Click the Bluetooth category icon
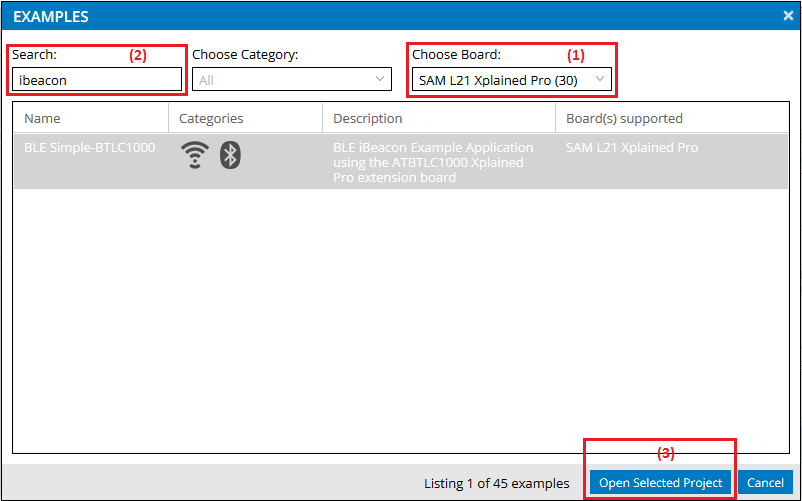The width and height of the screenshot is (802, 501). [230, 155]
